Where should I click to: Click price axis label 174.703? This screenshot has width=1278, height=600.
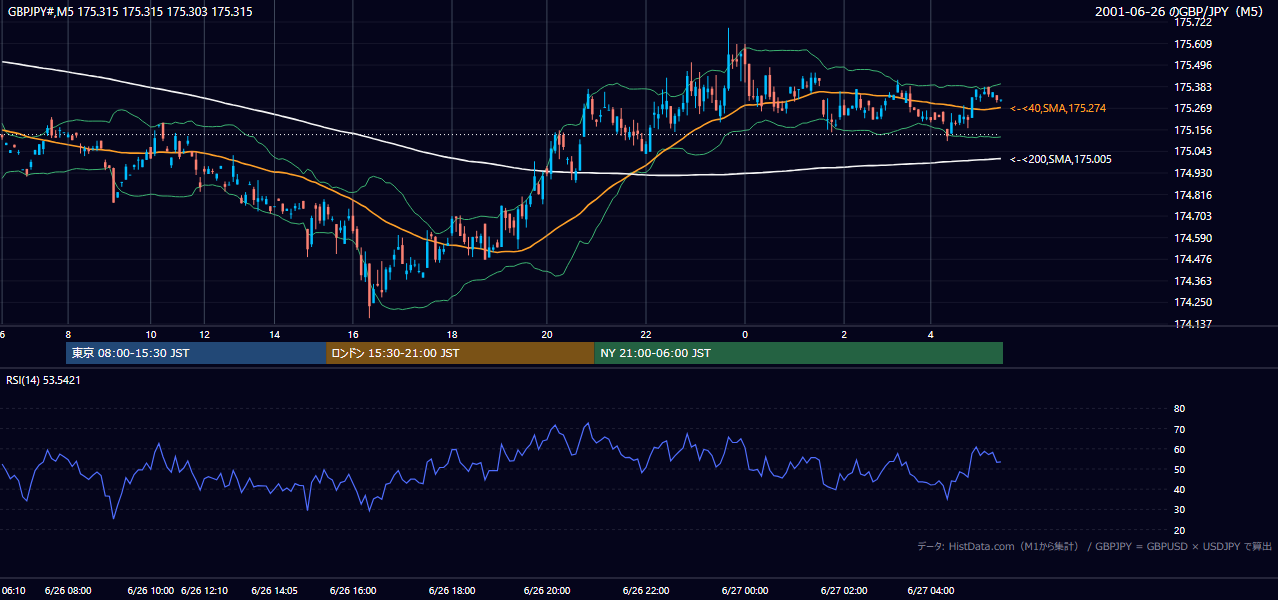pyautogui.click(x=1192, y=216)
